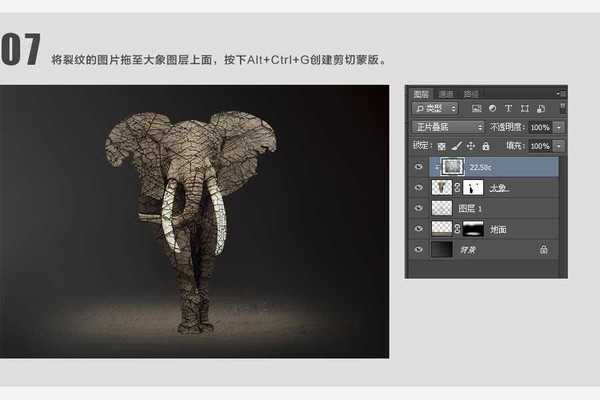Hide the 22.58c layer eye icon
This screenshot has width=600, height=400.
tap(418, 167)
